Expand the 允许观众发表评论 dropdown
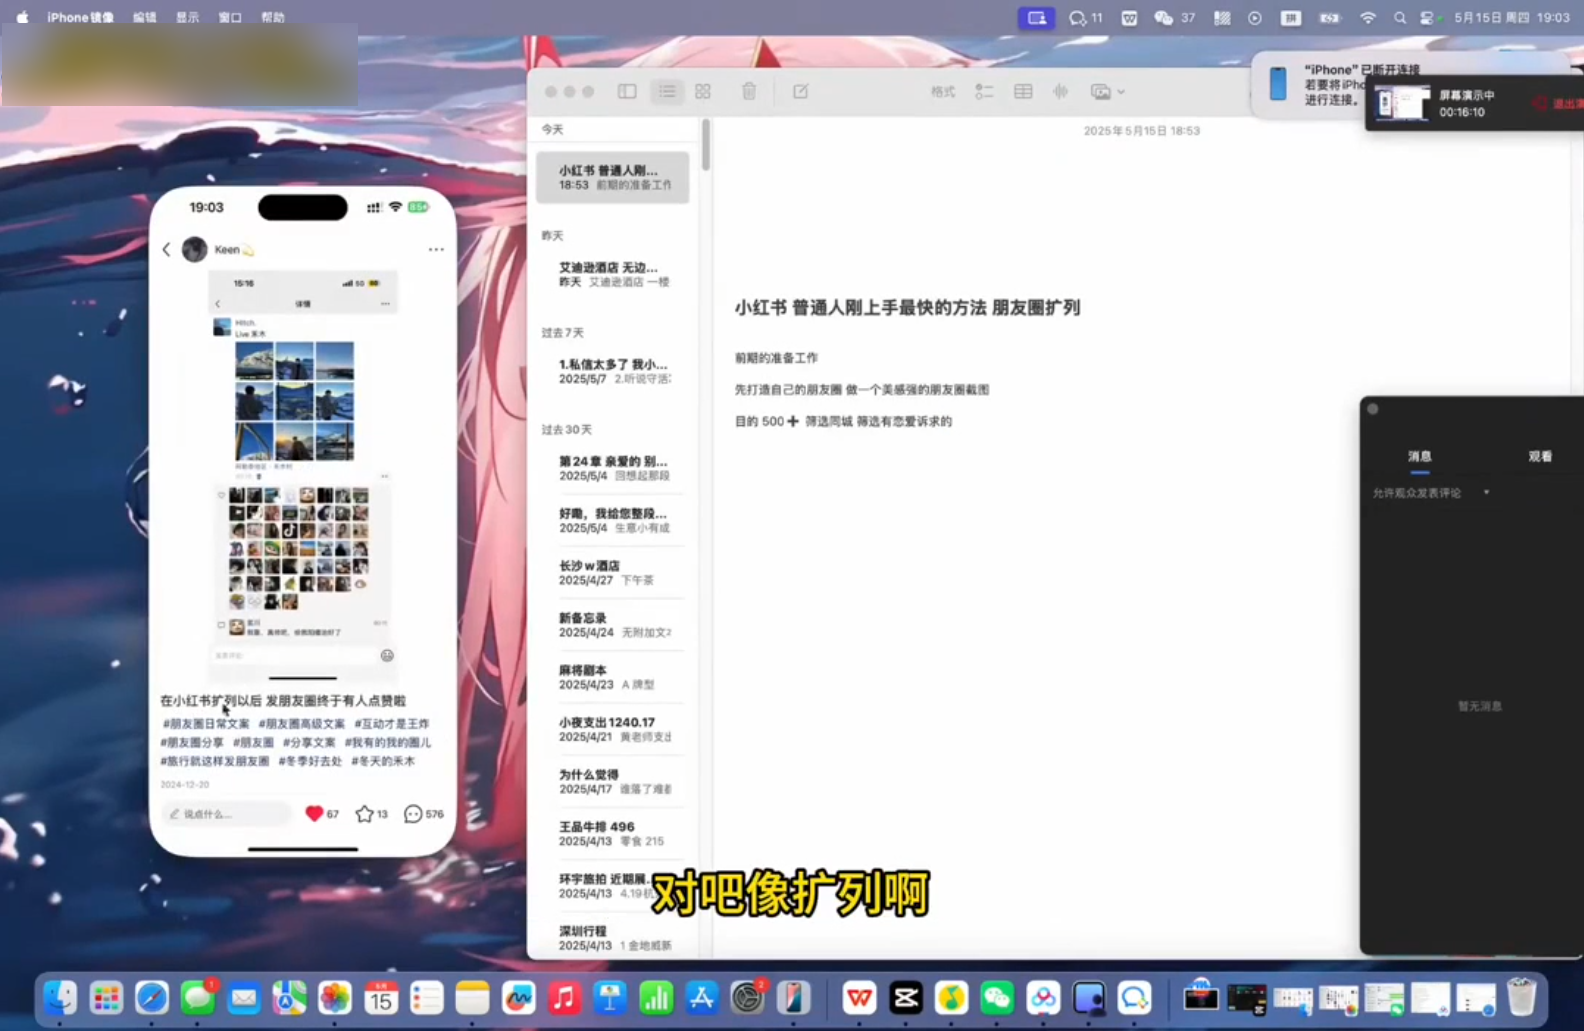Viewport: 1584px width, 1031px height. pos(1431,493)
